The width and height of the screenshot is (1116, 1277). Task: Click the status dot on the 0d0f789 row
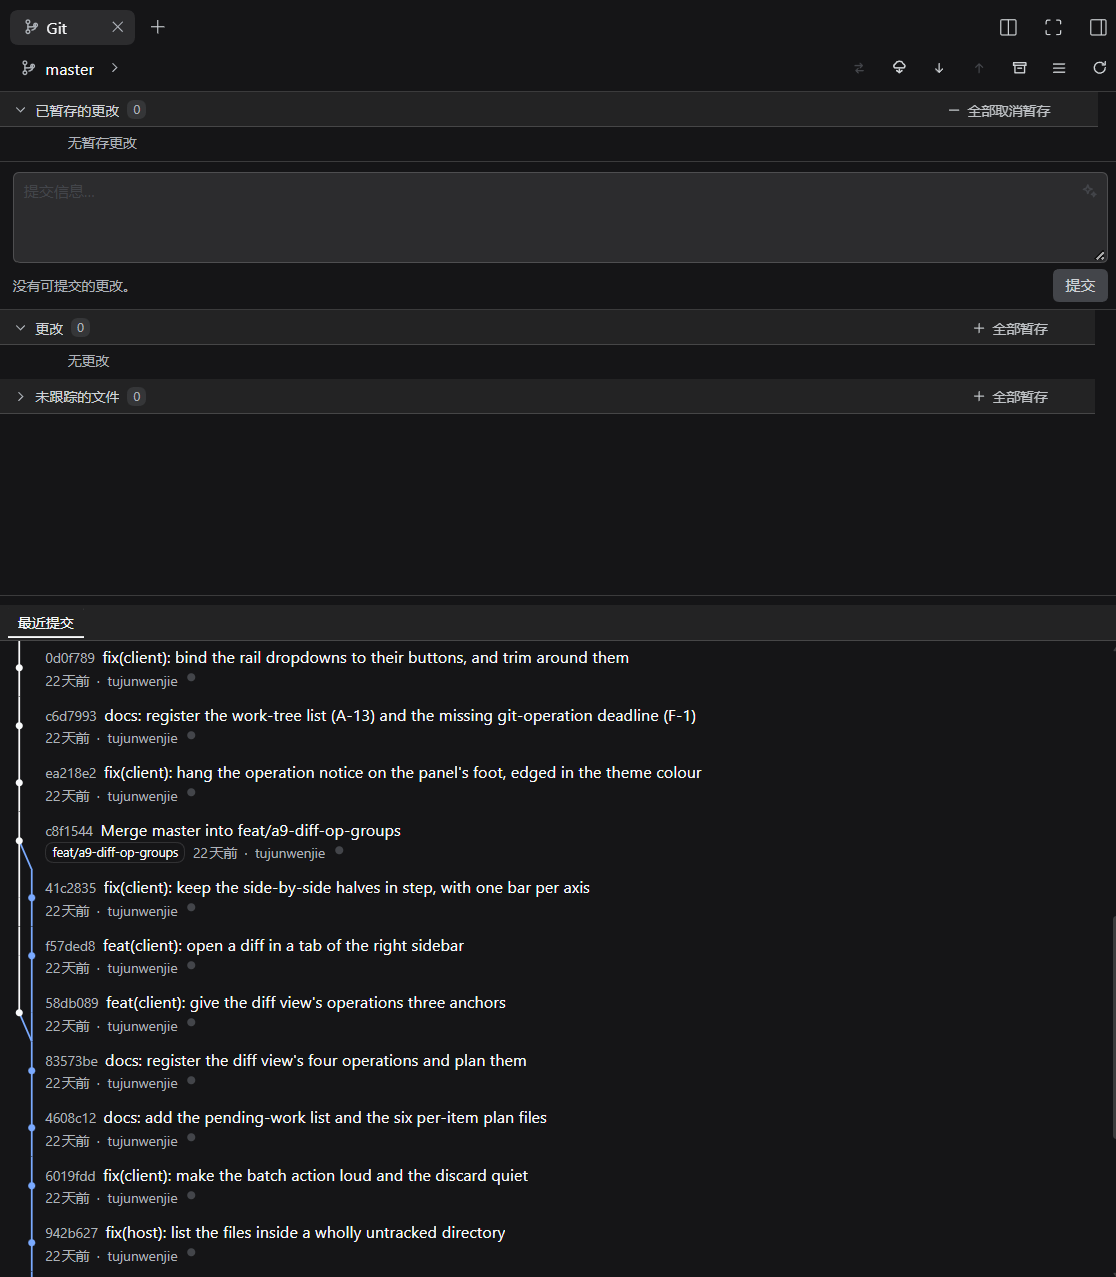click(x=191, y=678)
